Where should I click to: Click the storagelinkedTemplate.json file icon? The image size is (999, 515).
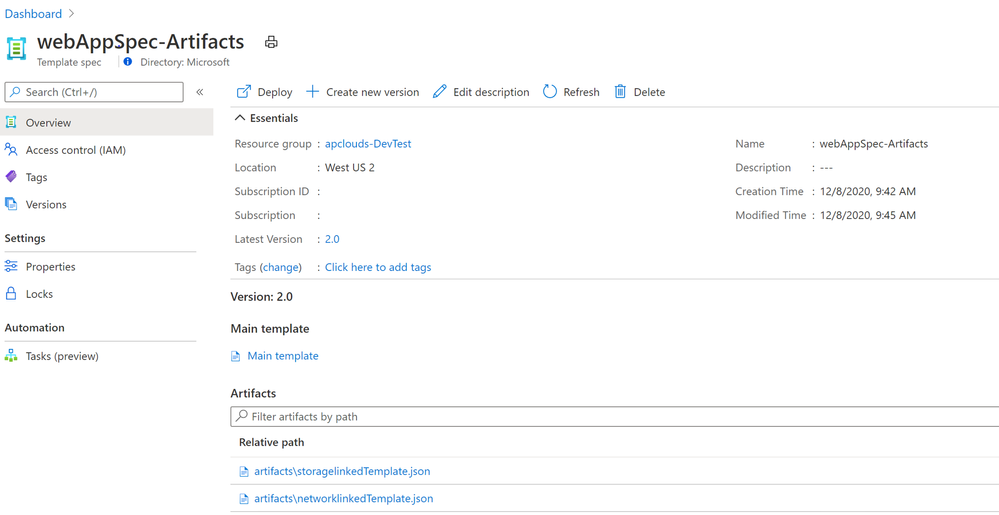(243, 472)
